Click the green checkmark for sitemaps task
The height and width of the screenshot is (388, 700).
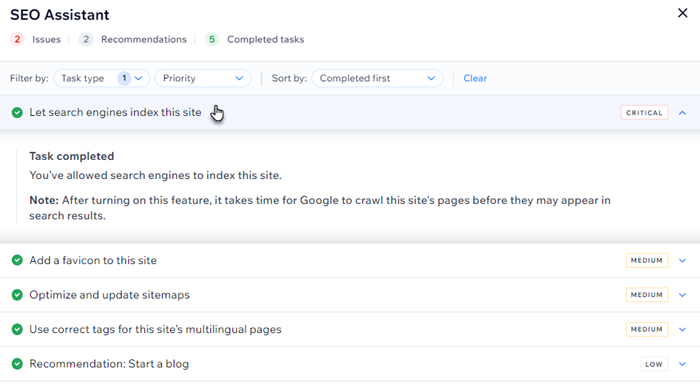click(17, 295)
